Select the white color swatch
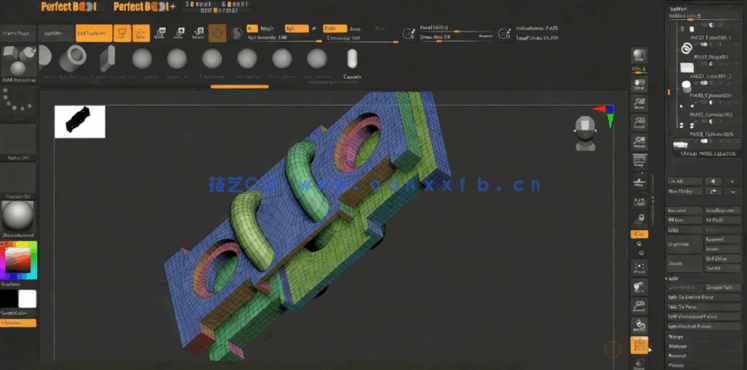747x370 pixels. pos(27,299)
